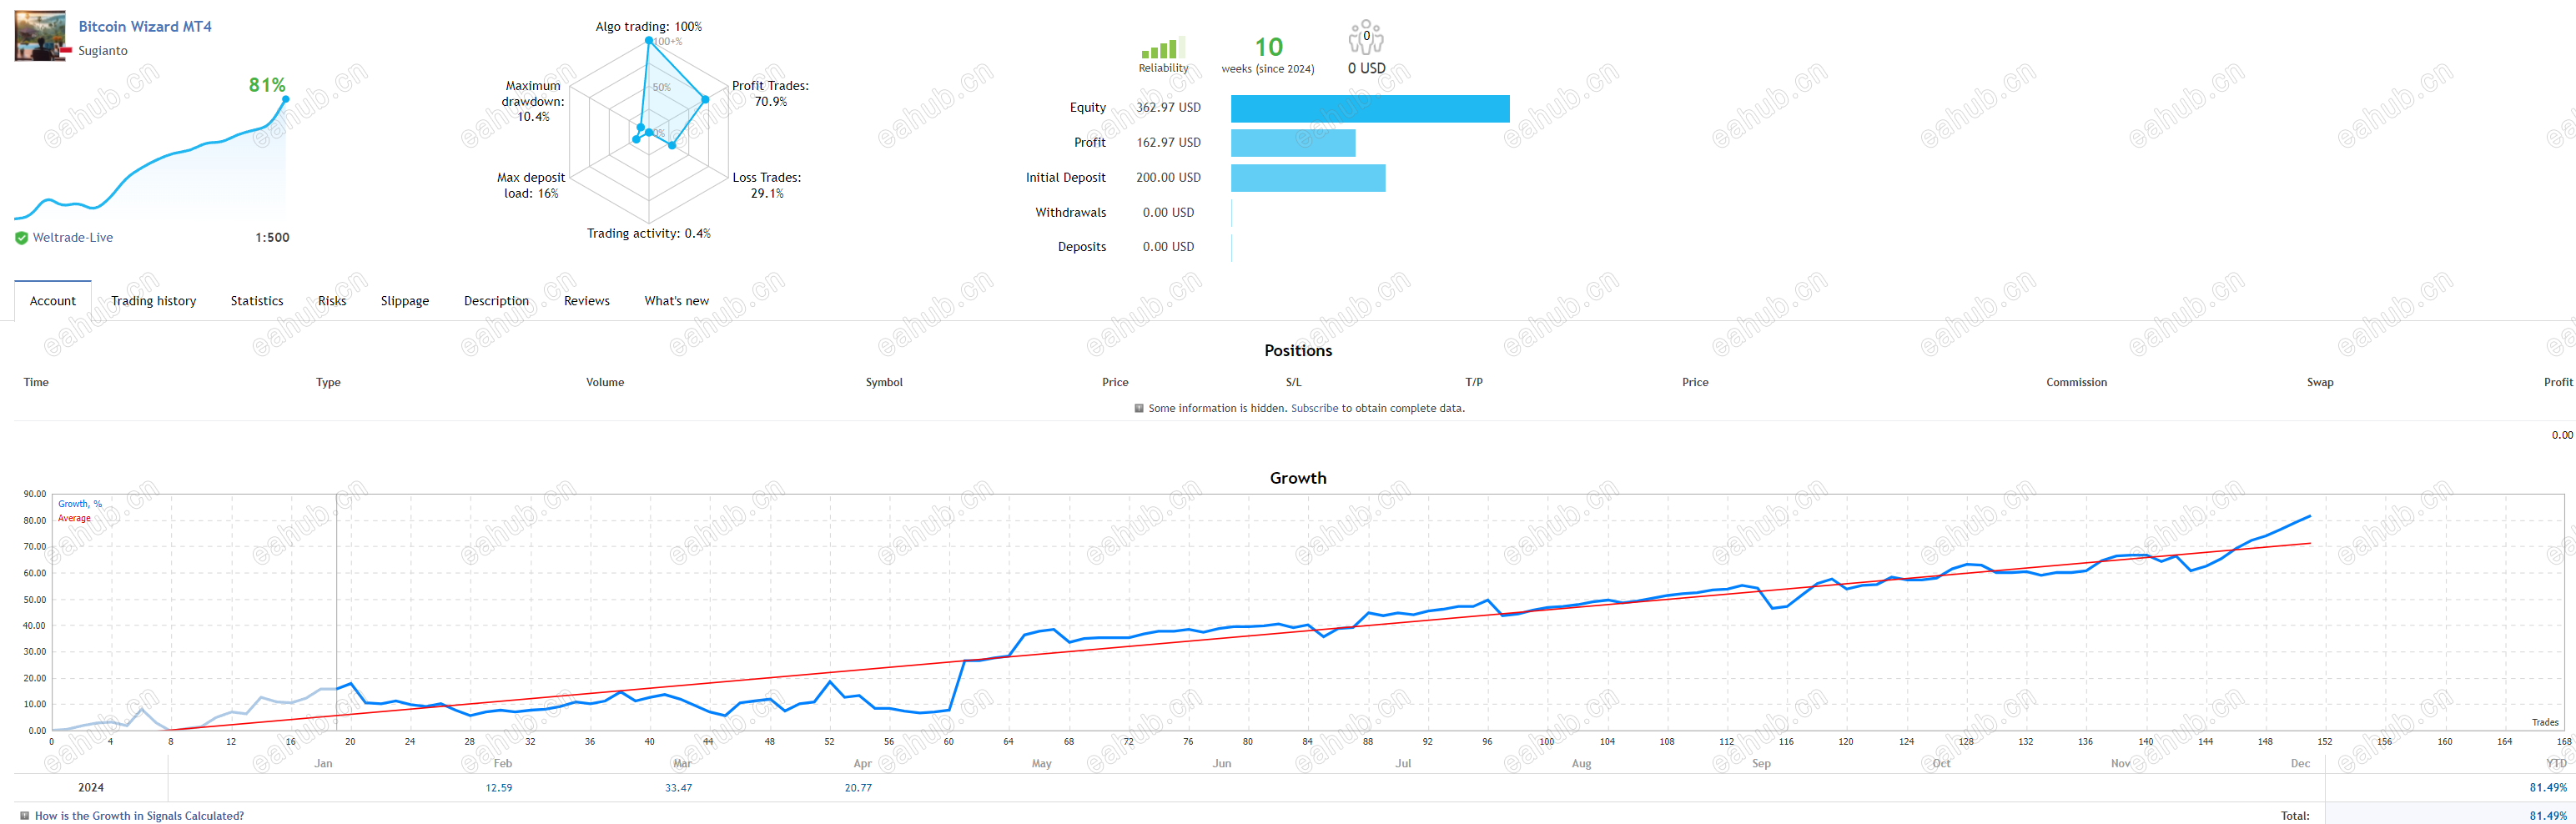
Task: Click the Commission column header
Action: tap(2076, 383)
